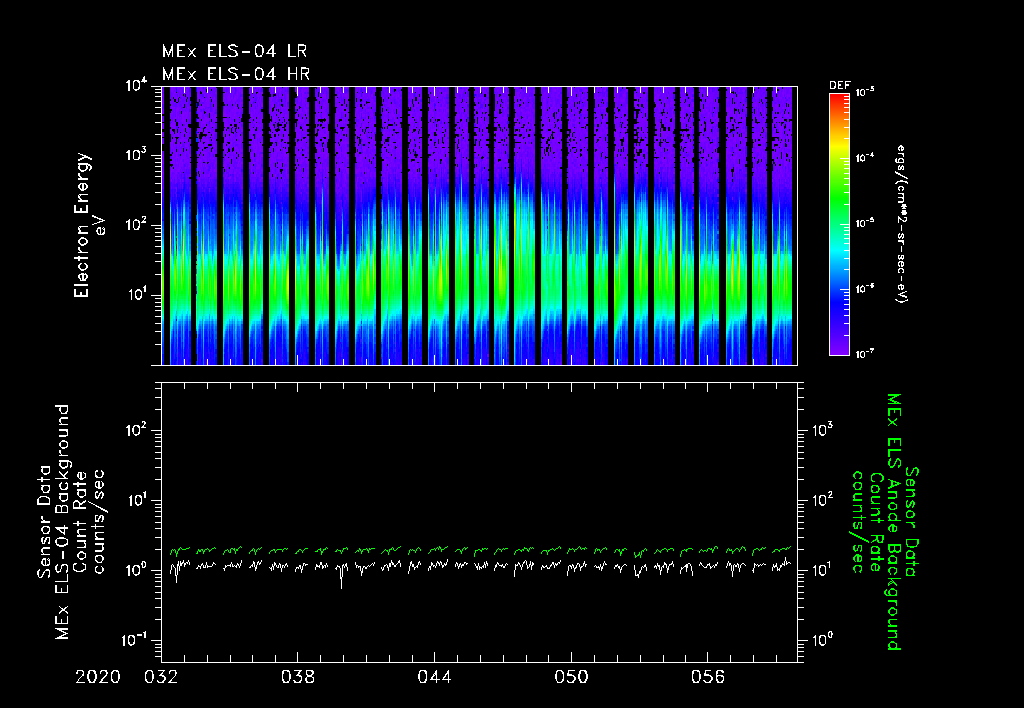Click the 10^-1 tick on the lower left axis
Image resolution: width=1024 pixels, height=708 pixels.
coord(136,639)
